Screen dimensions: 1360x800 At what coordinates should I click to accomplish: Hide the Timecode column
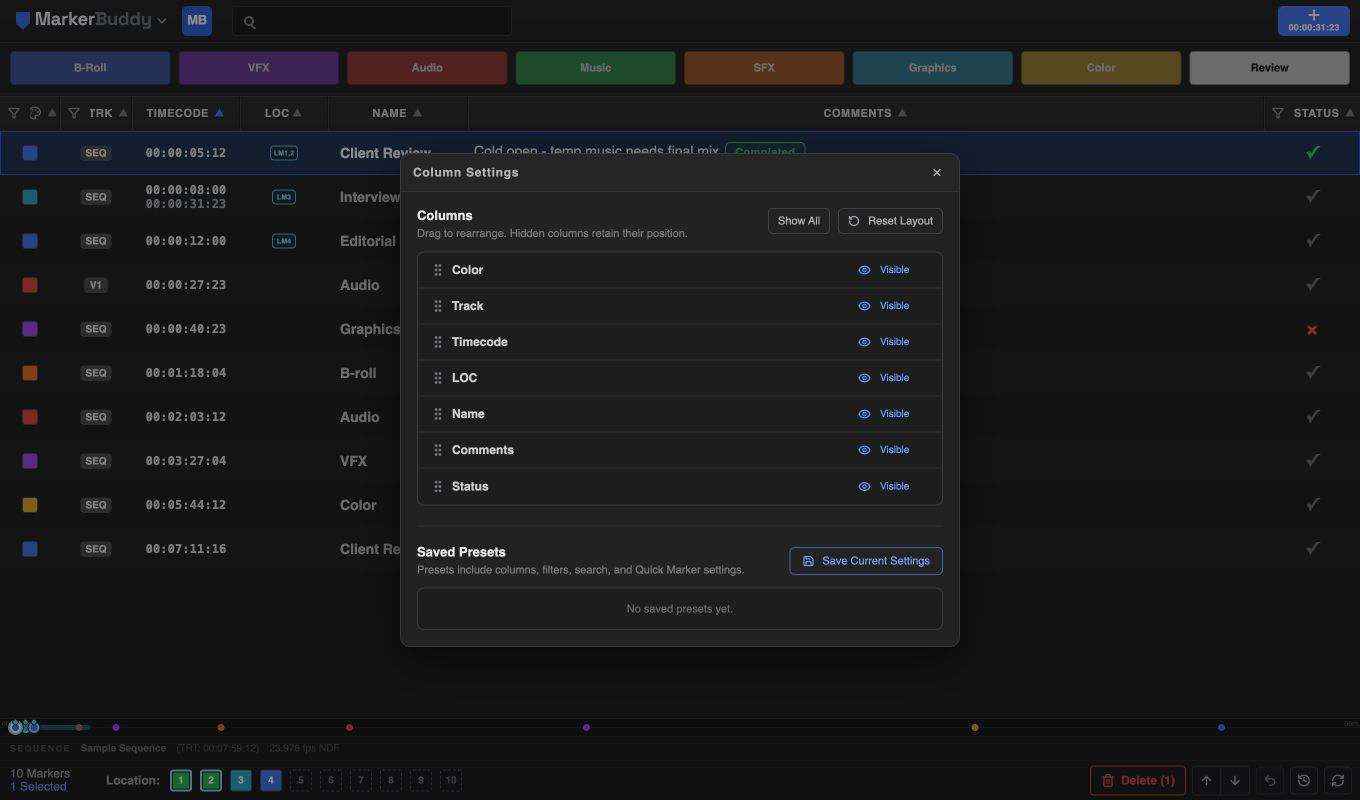[x=884, y=342]
